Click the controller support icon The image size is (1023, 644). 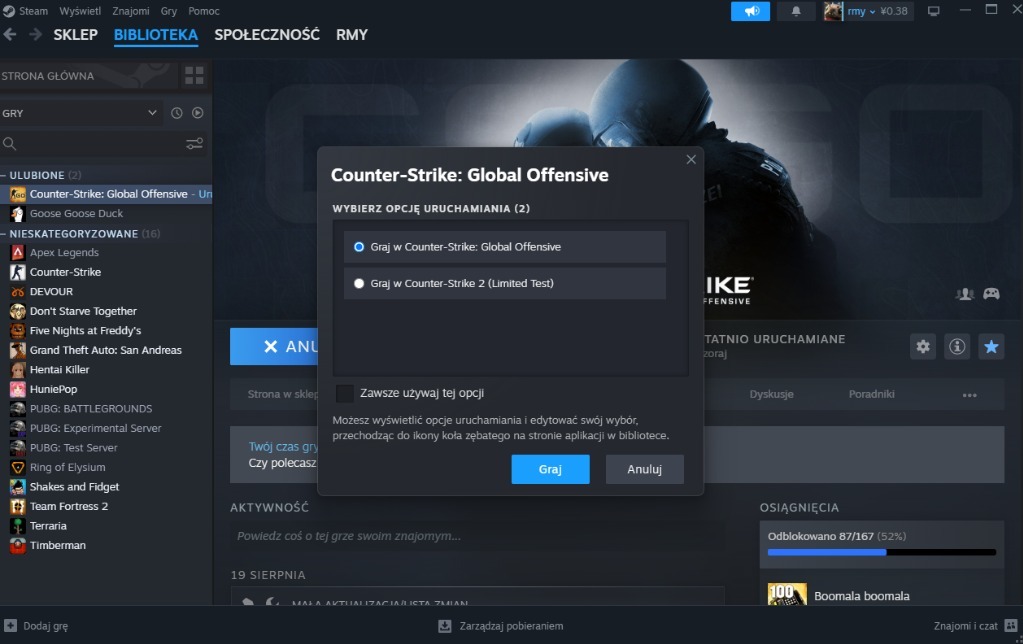point(992,294)
